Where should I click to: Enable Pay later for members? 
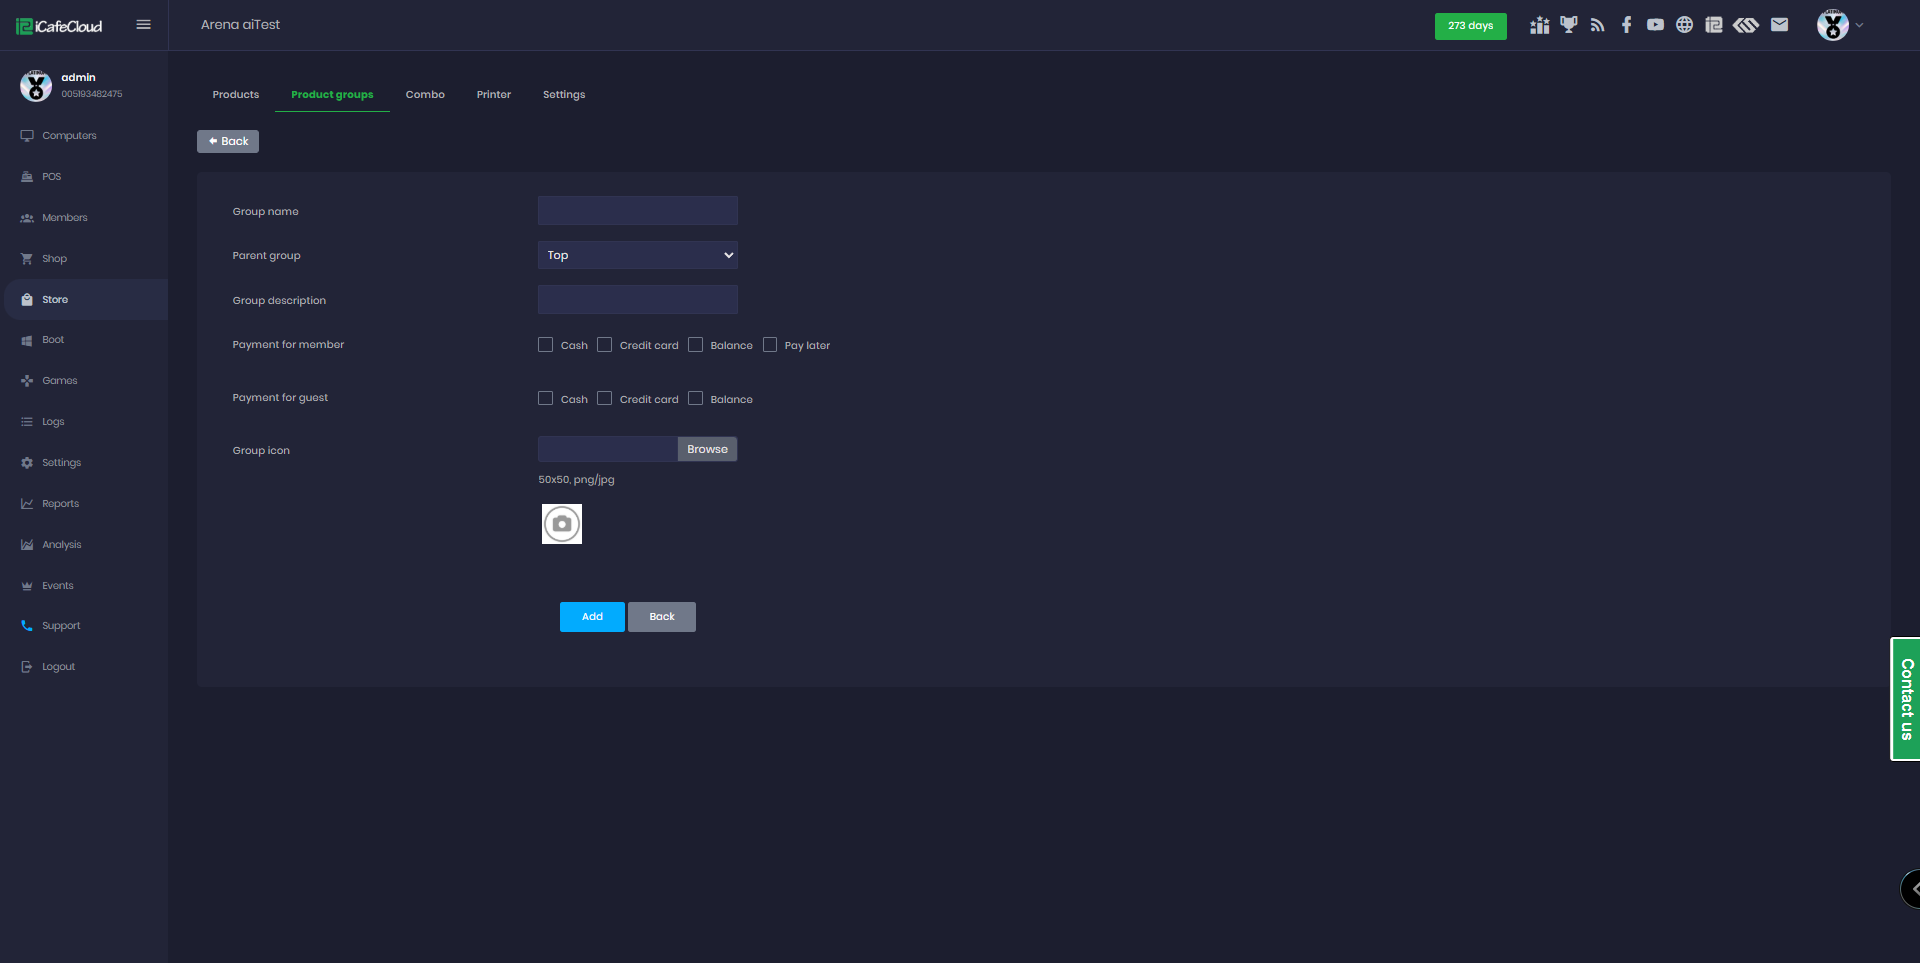(x=770, y=344)
